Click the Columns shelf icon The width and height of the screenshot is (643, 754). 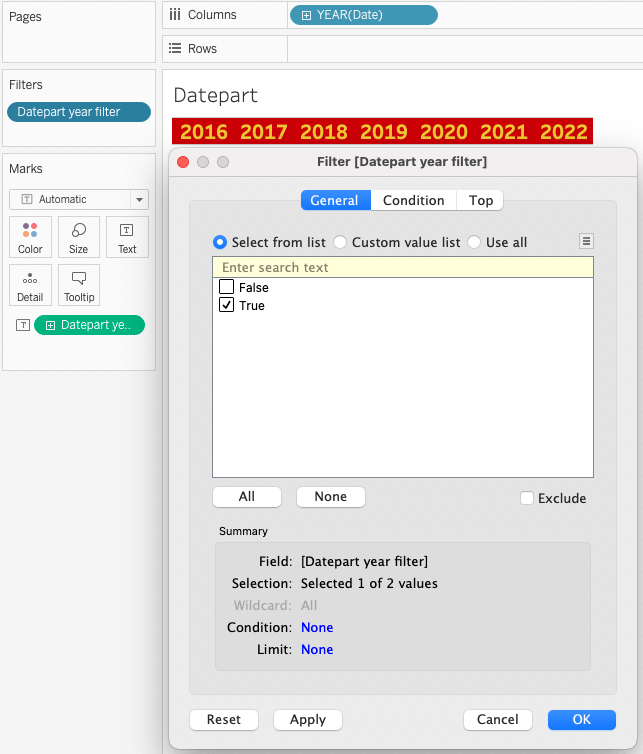tap(175, 15)
